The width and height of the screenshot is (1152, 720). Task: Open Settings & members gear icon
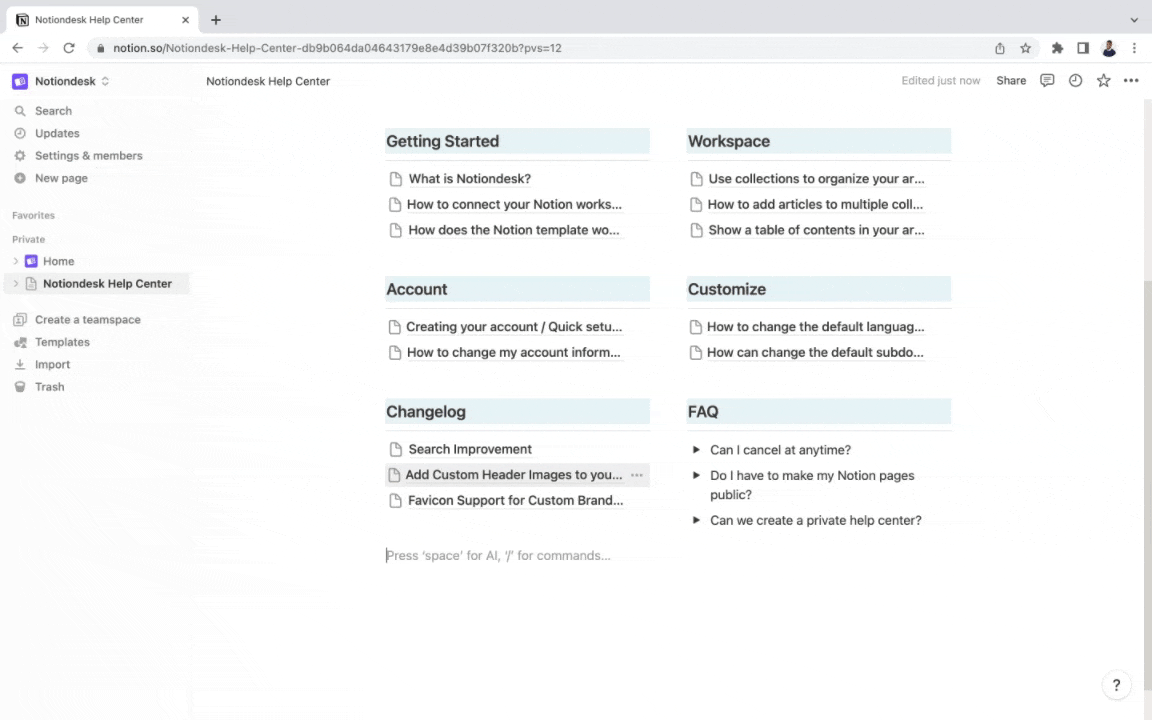click(20, 156)
